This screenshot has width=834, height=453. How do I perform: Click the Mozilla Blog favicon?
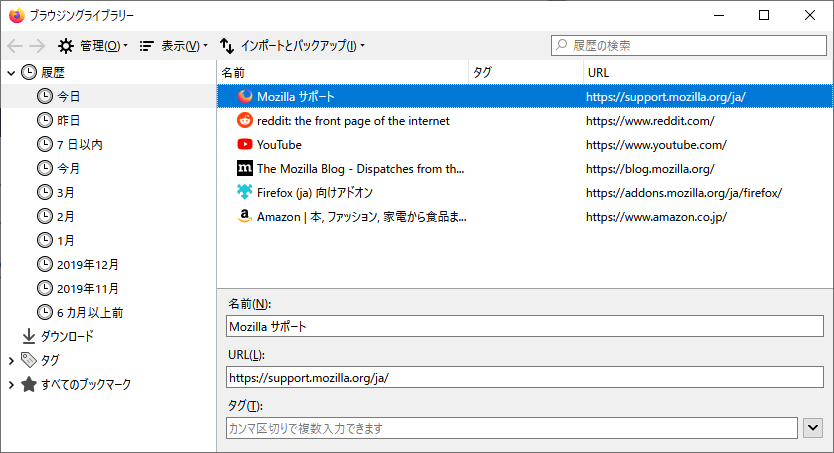click(245, 168)
